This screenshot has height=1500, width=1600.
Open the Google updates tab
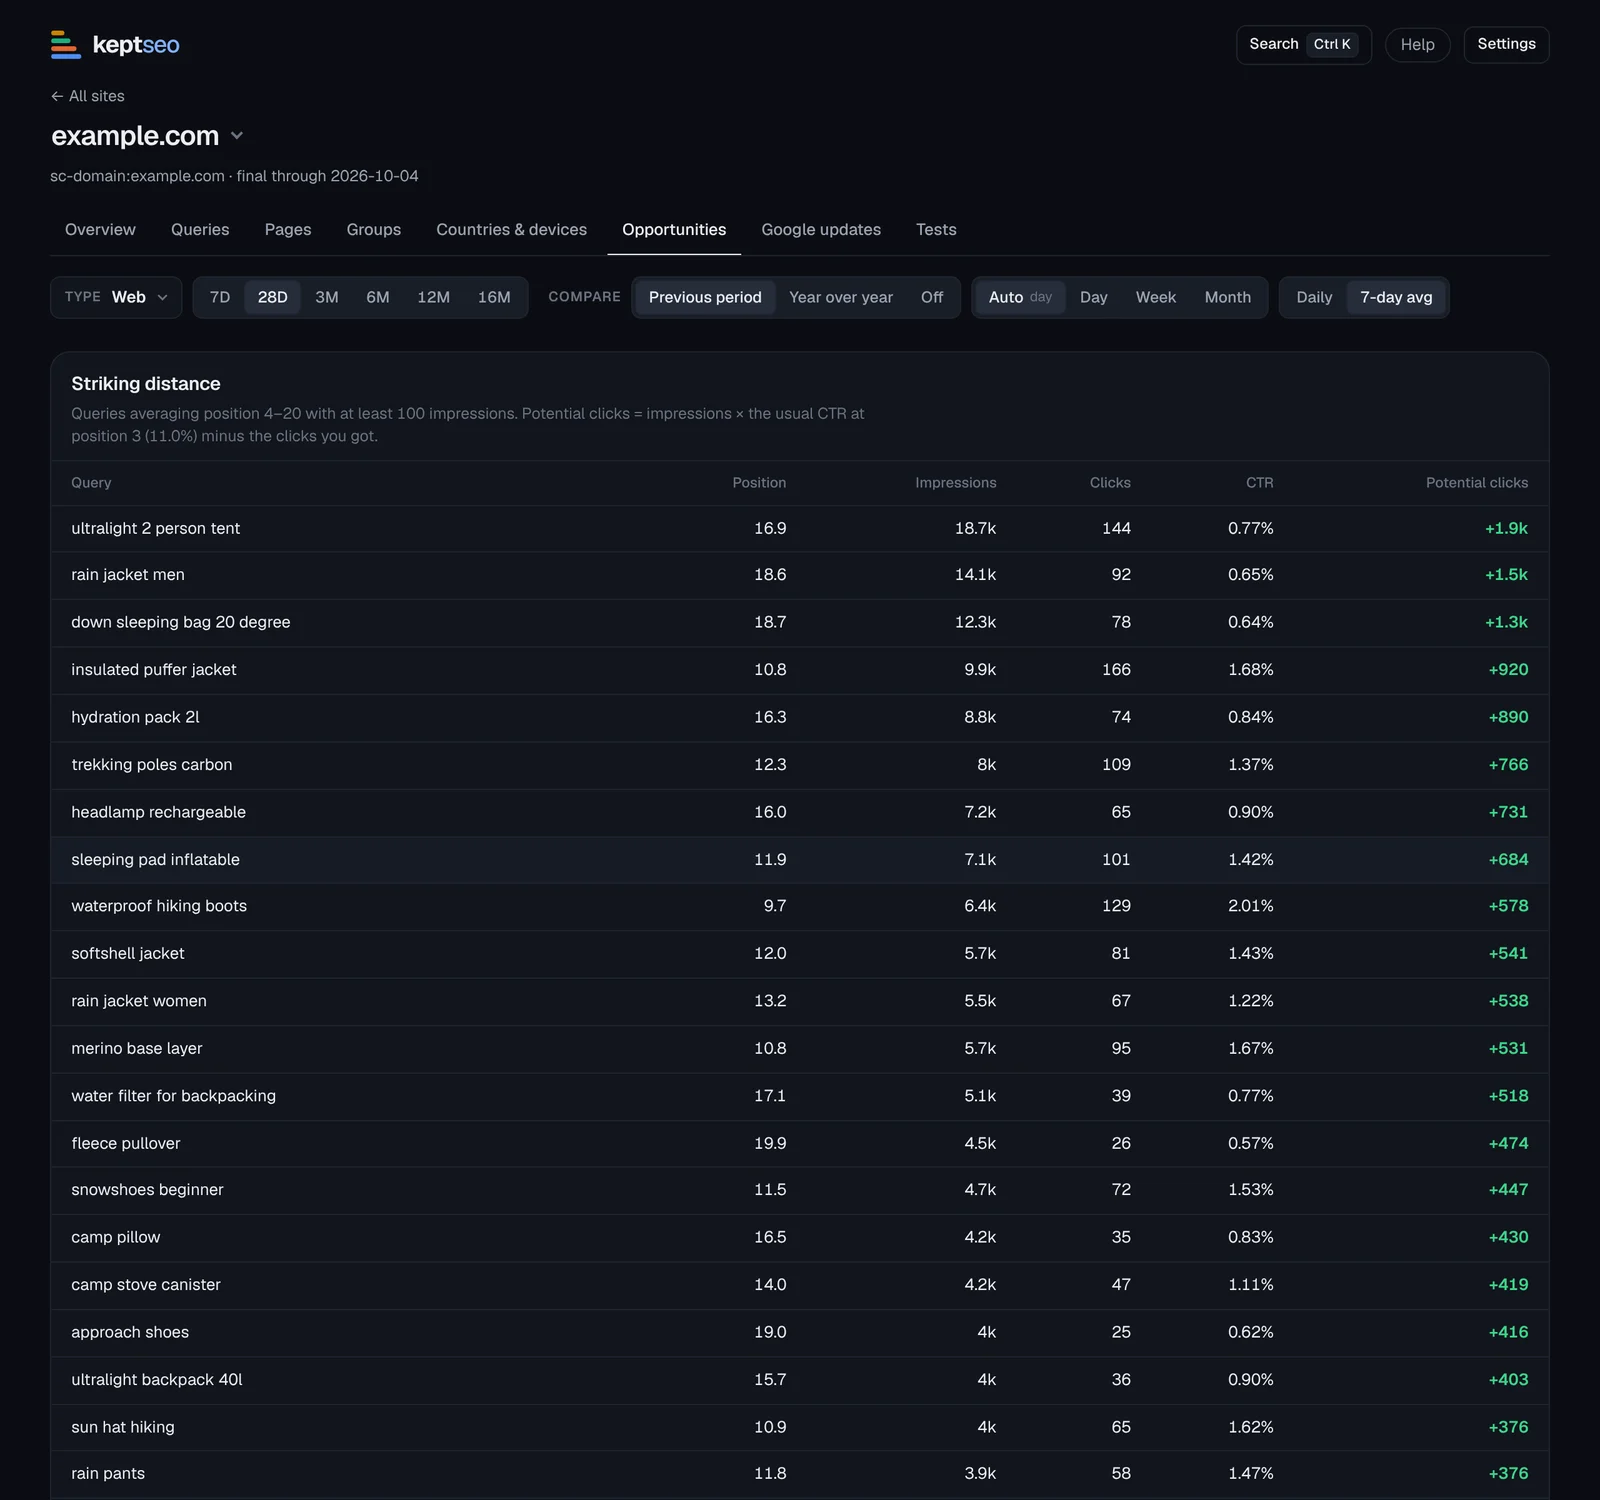click(821, 230)
